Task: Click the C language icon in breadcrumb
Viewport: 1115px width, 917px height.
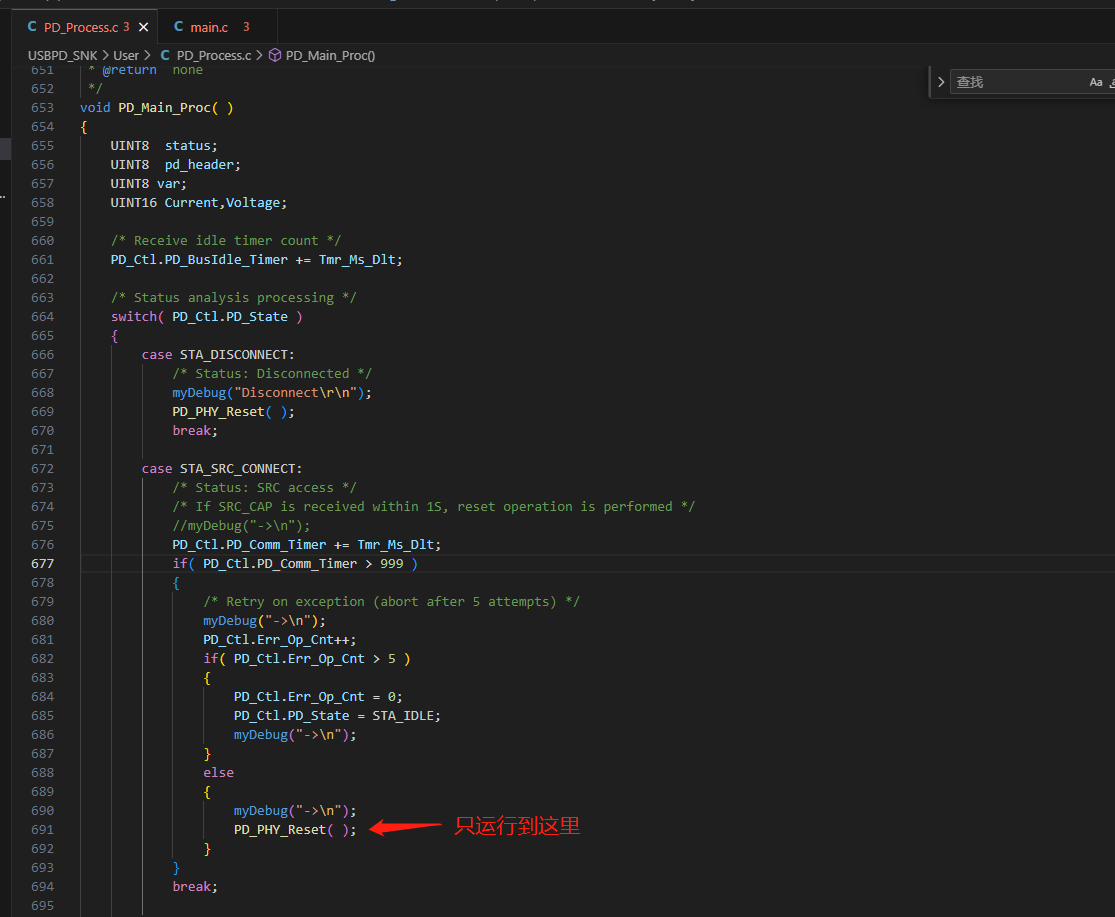Action: pyautogui.click(x=166, y=55)
